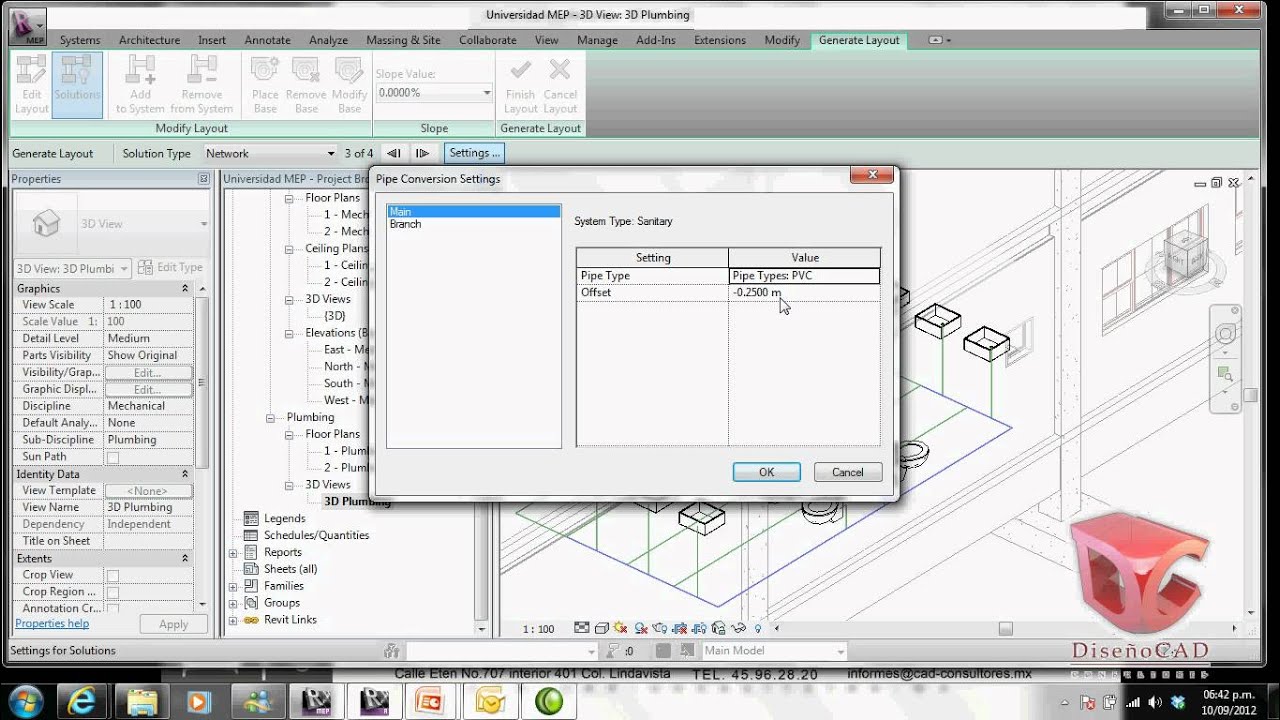Click the temporary hide/isolate glasses icon
The image size is (1280, 720).
(739, 628)
